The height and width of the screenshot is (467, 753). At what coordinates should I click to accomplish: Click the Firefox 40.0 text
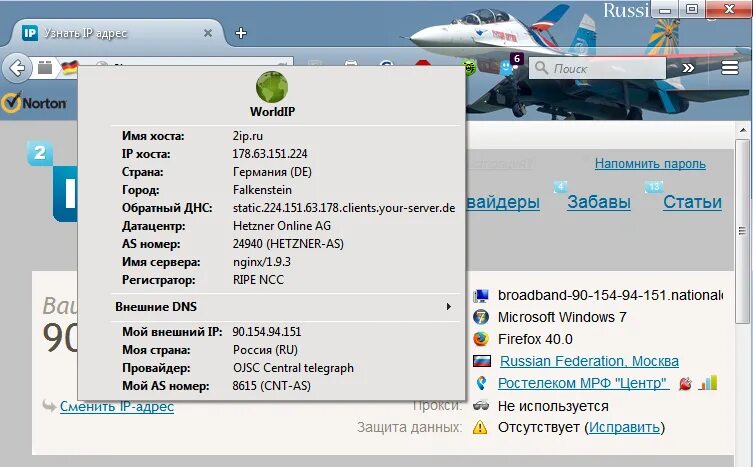pos(535,339)
